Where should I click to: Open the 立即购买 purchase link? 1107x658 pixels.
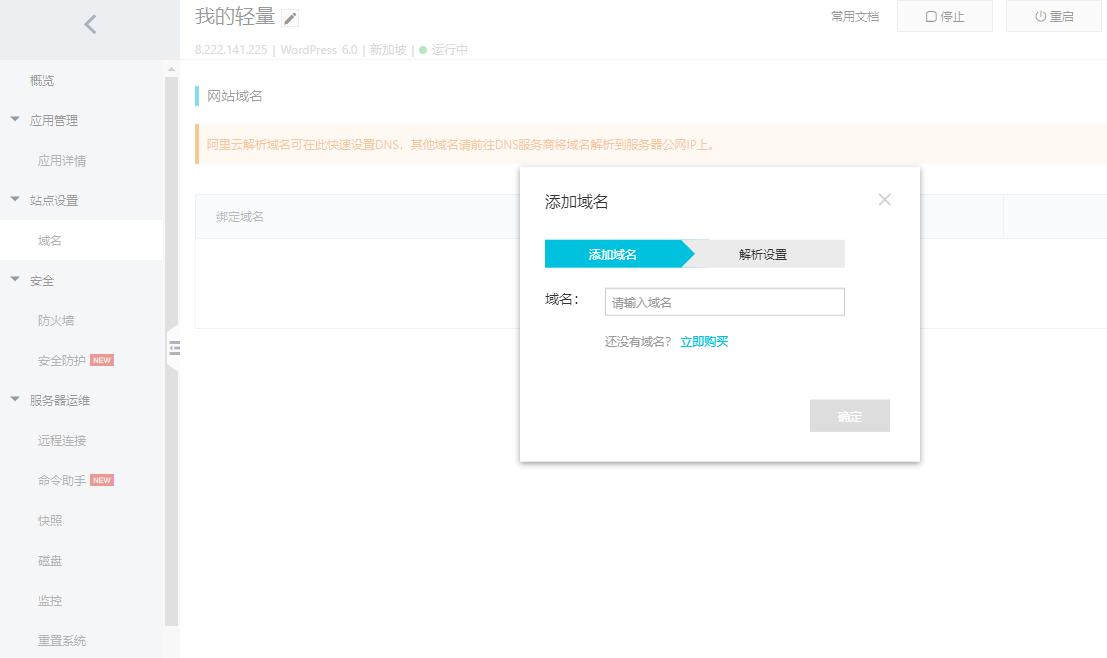coord(703,341)
